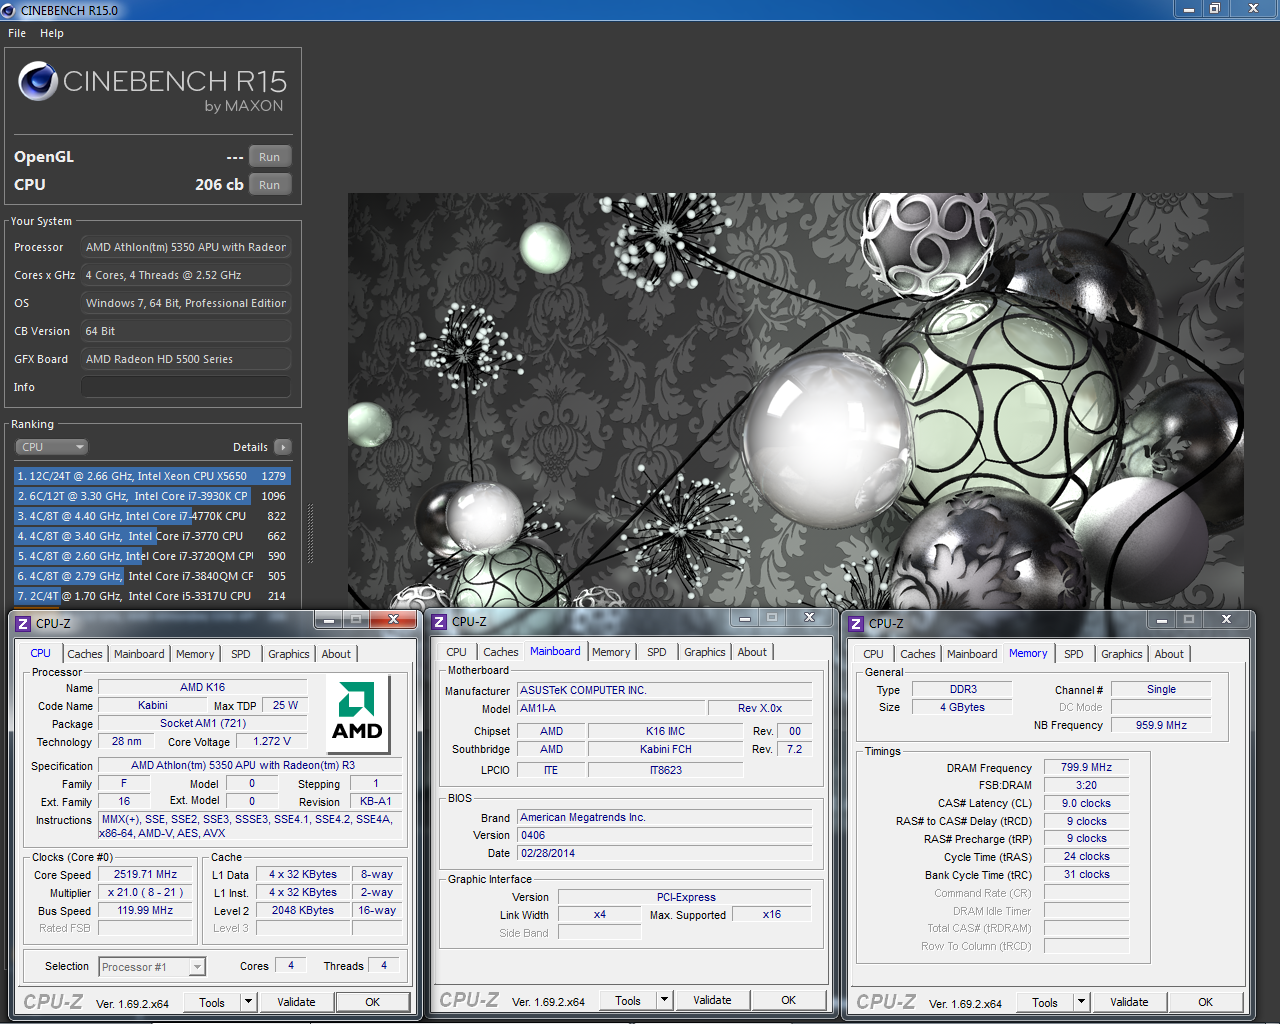Open SPD tab in CPU window

(x=241, y=654)
